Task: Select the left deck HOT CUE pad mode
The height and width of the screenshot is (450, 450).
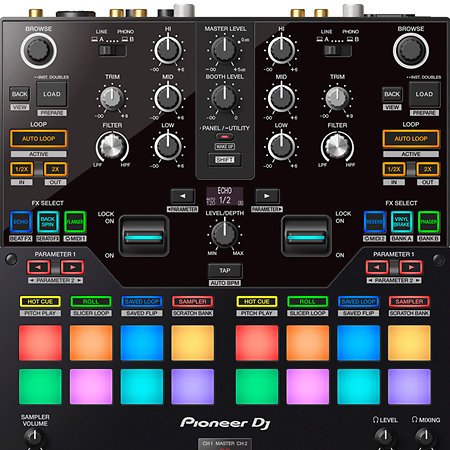Action: (x=40, y=301)
